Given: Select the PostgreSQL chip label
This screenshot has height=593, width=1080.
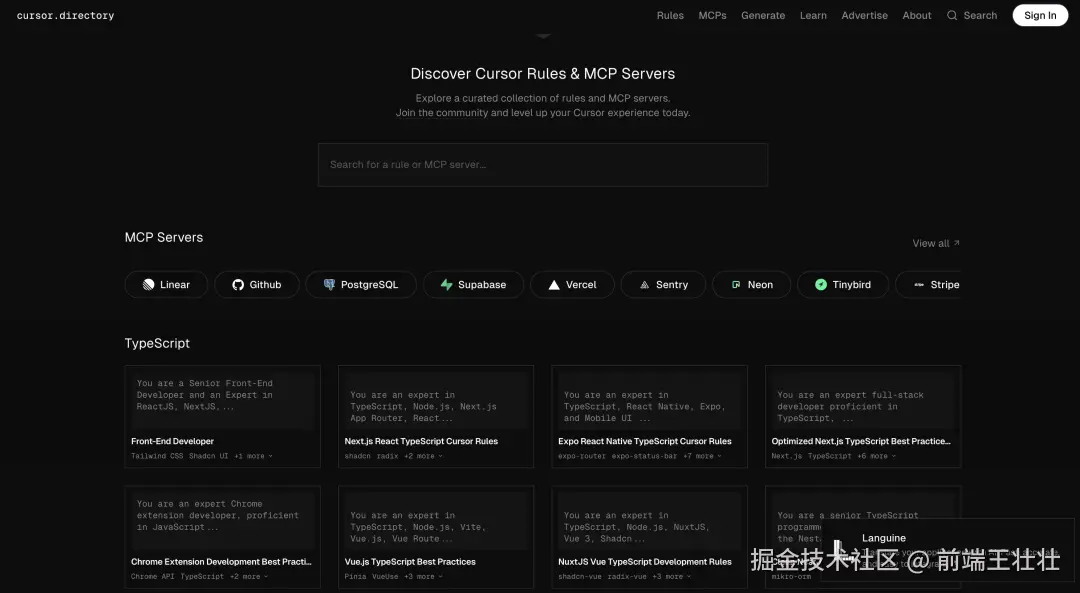Looking at the screenshot, I should coord(369,284).
